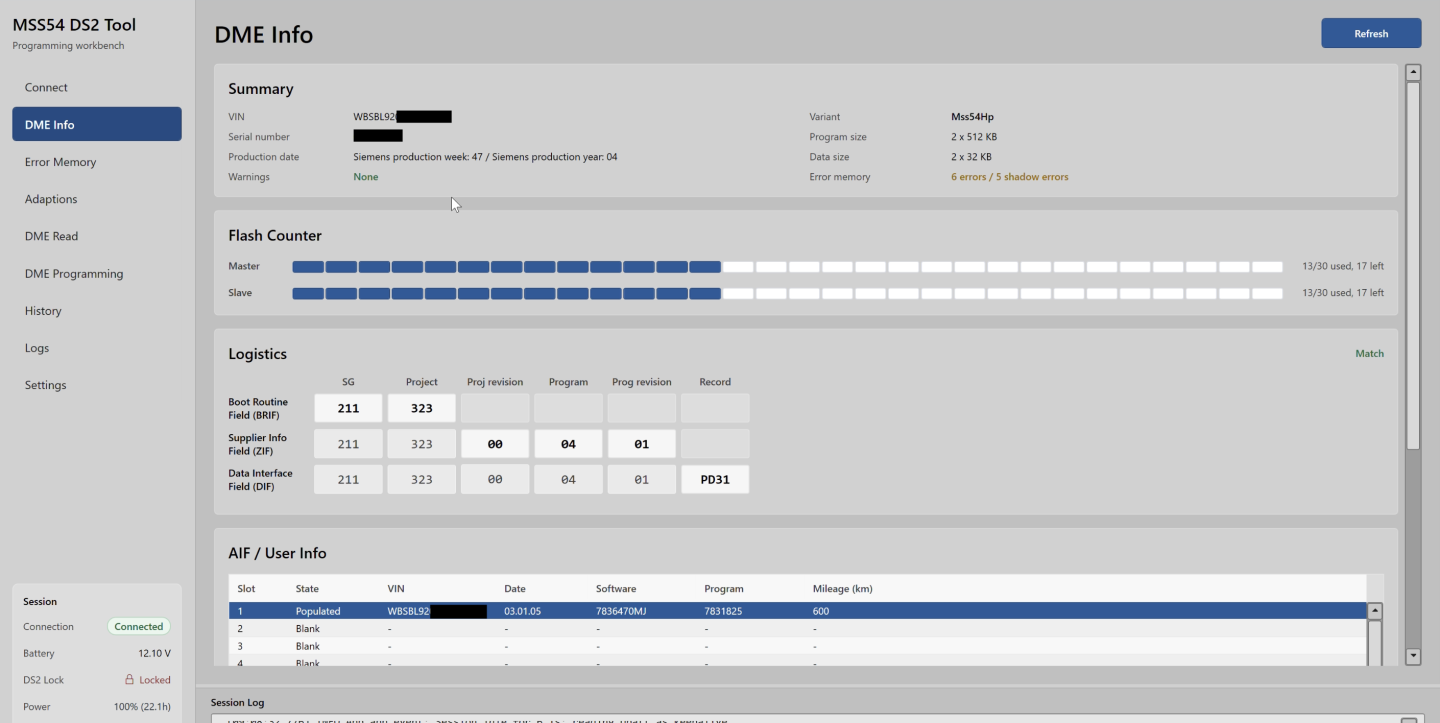1440x723 pixels.
Task: Click BRIF SG field 211
Action: [348, 408]
